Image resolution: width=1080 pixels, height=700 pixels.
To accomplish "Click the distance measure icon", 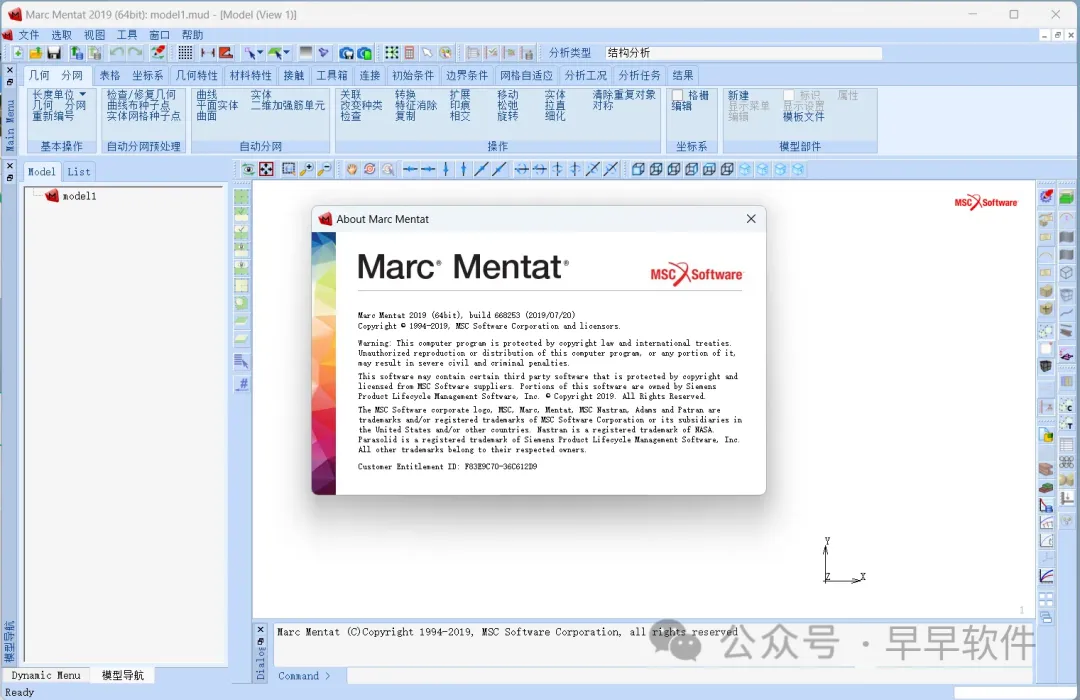I will tap(207, 53).
